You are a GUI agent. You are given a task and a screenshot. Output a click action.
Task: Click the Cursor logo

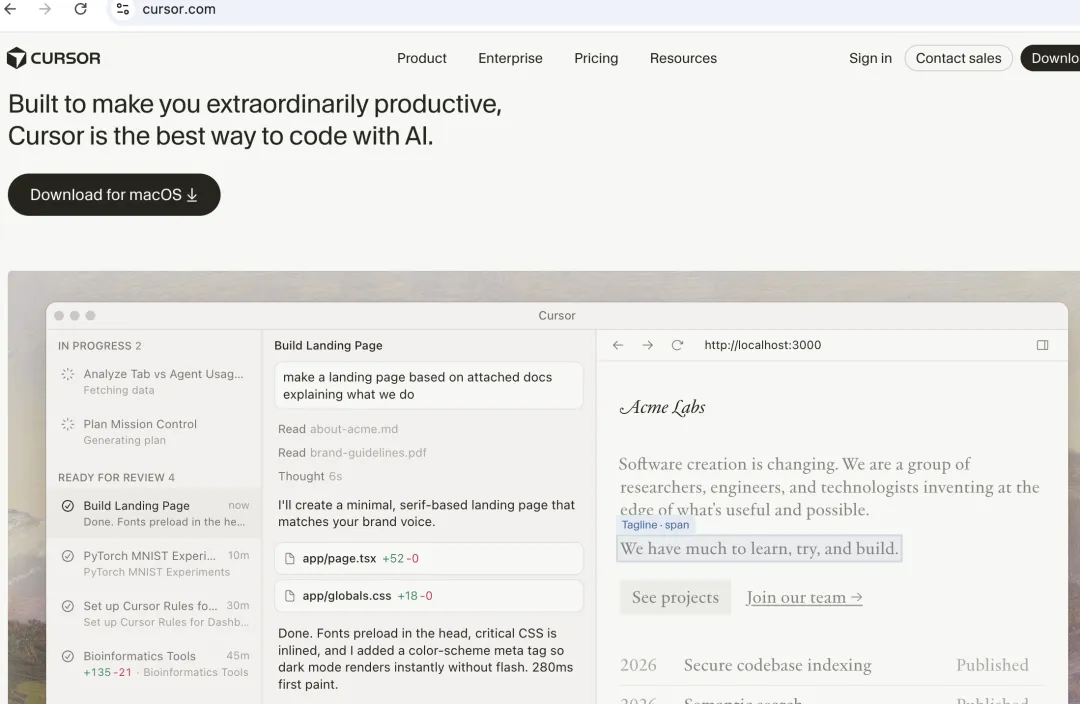54,59
